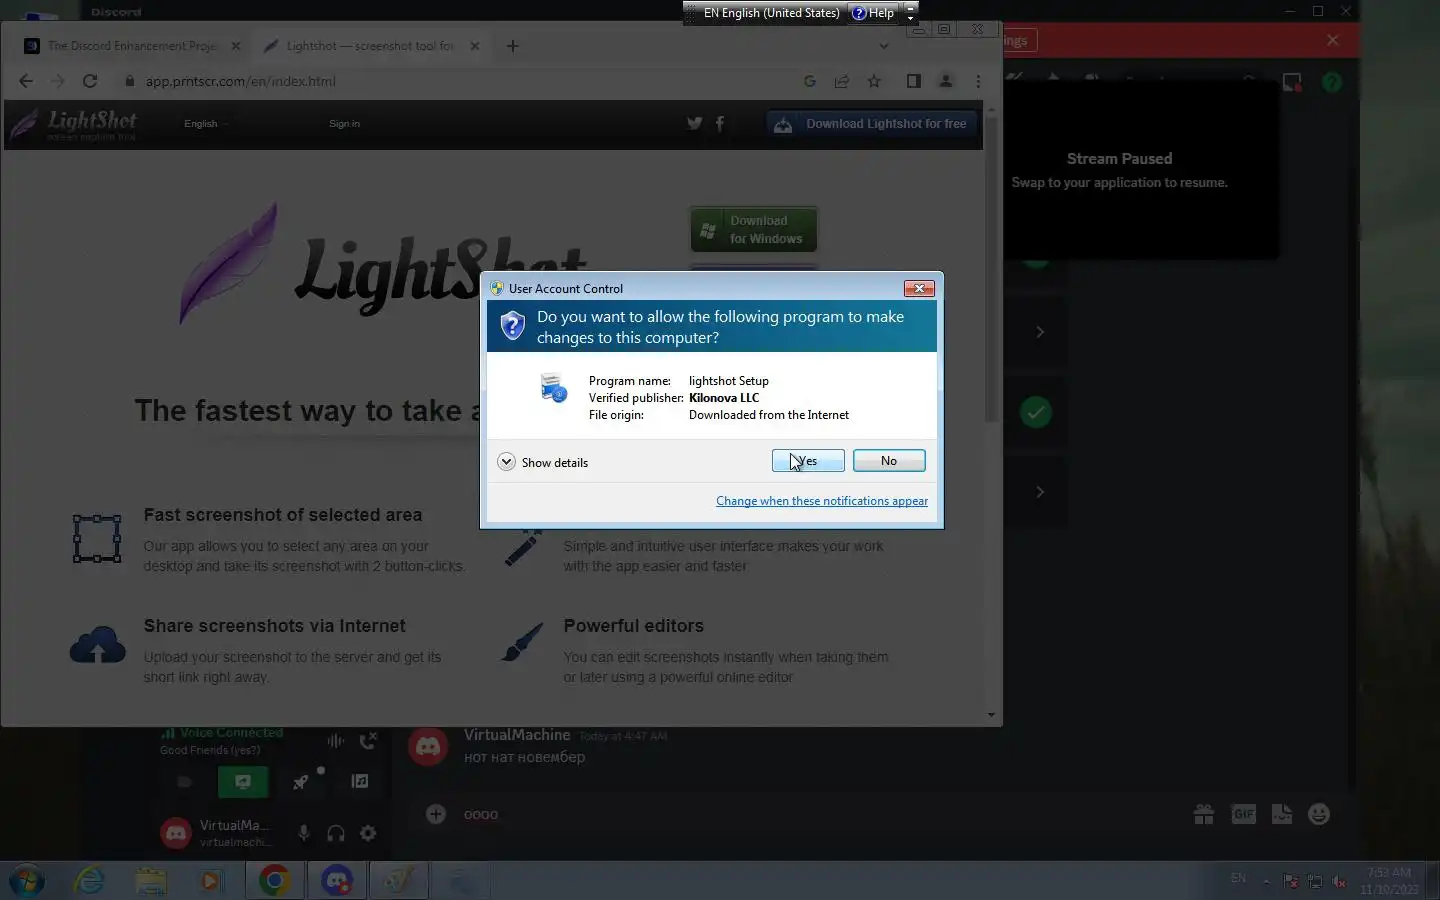1440x900 pixels.
Task: Click the share page icon in Chrome
Action: (x=842, y=81)
